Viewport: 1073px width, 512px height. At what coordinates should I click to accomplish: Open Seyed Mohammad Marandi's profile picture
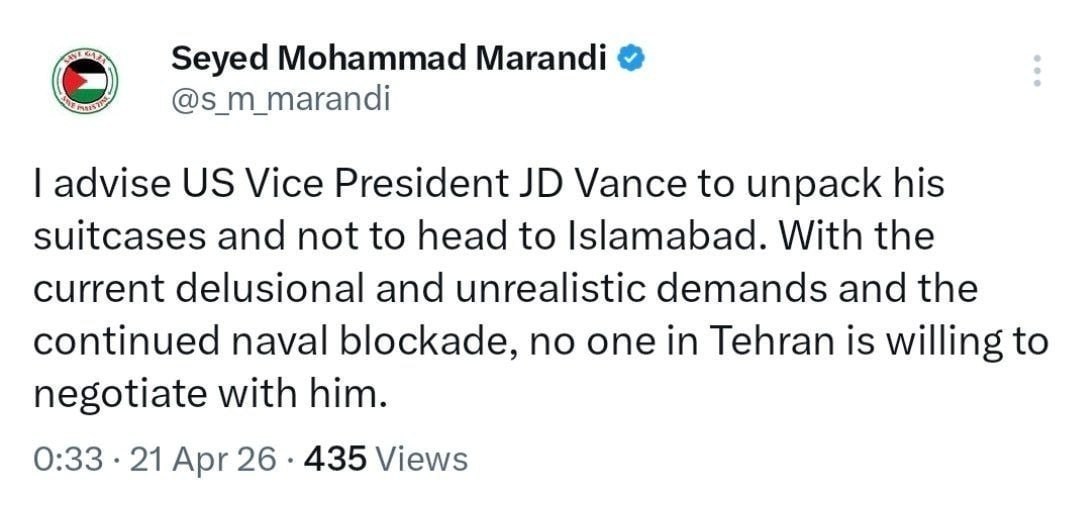coord(84,82)
